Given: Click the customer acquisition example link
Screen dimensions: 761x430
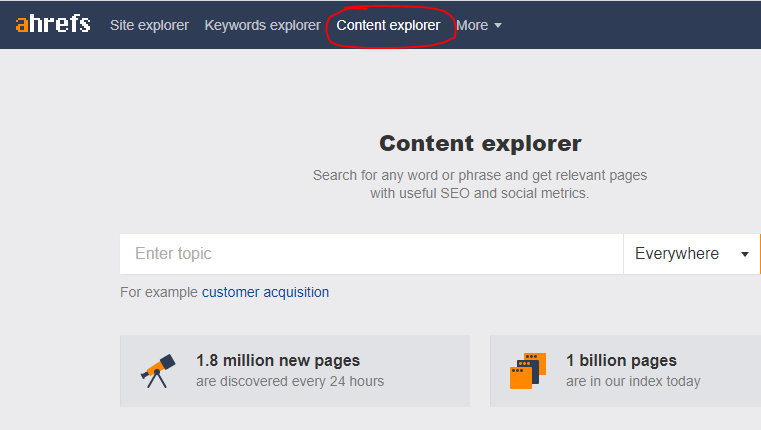Looking at the screenshot, I should (x=265, y=292).
